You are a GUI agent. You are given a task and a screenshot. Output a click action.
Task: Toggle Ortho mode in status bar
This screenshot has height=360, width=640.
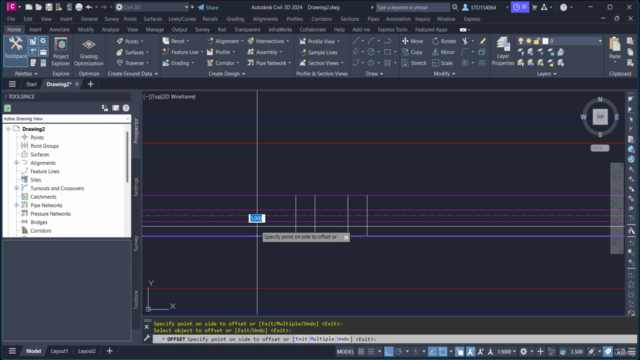coord(389,351)
